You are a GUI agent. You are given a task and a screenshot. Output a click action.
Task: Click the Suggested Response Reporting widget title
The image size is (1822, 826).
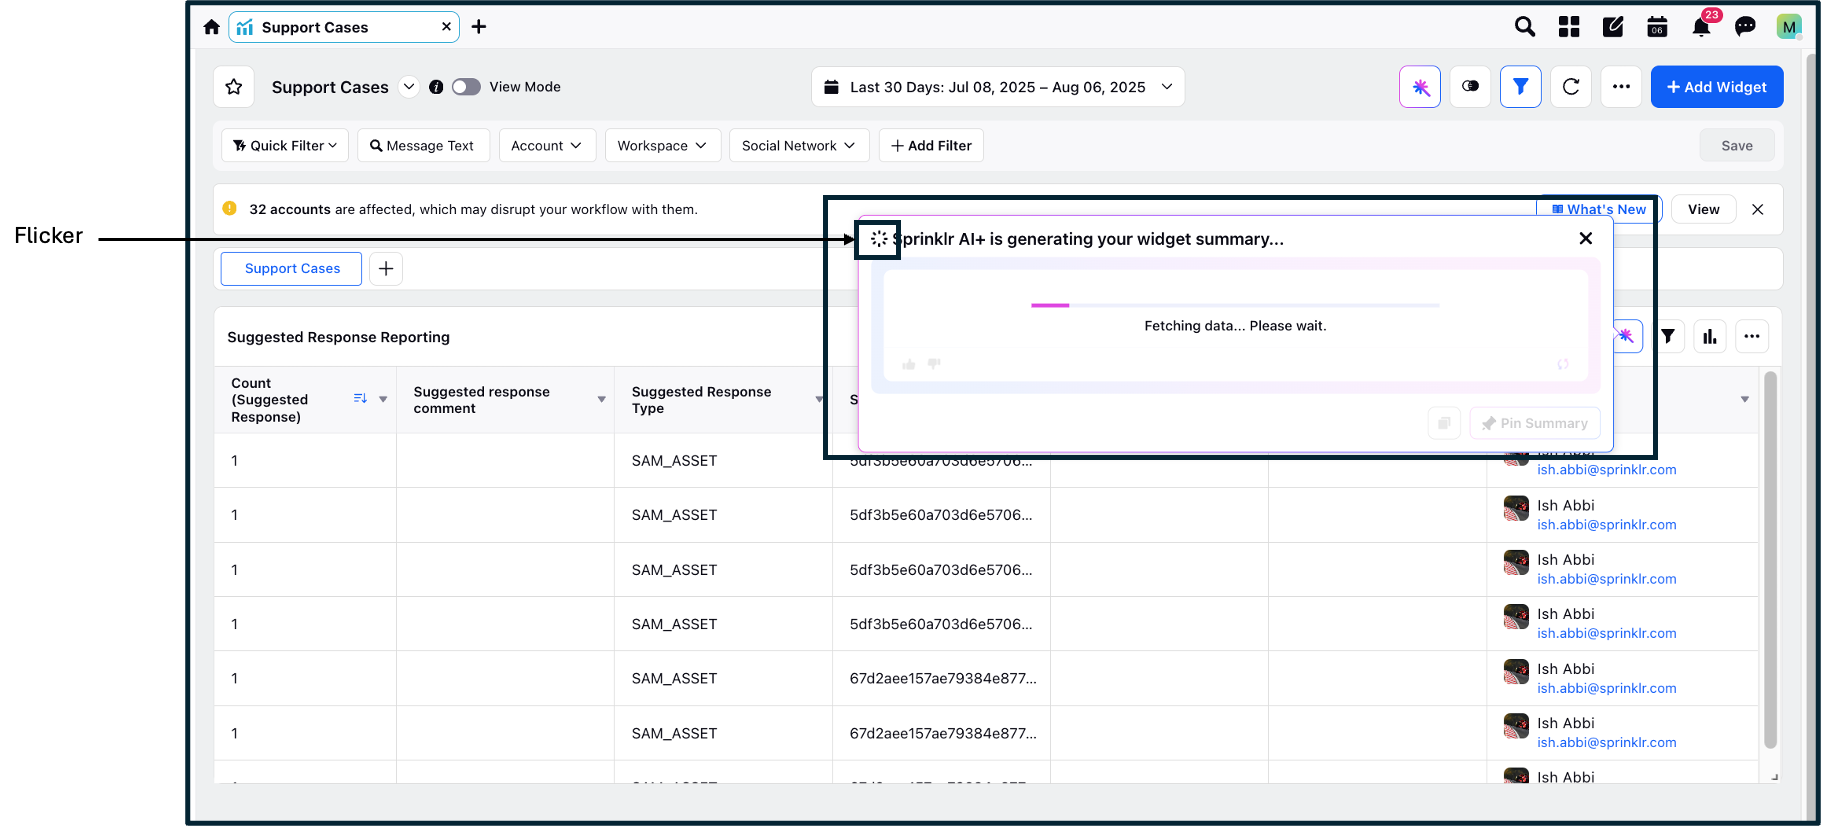(x=339, y=337)
